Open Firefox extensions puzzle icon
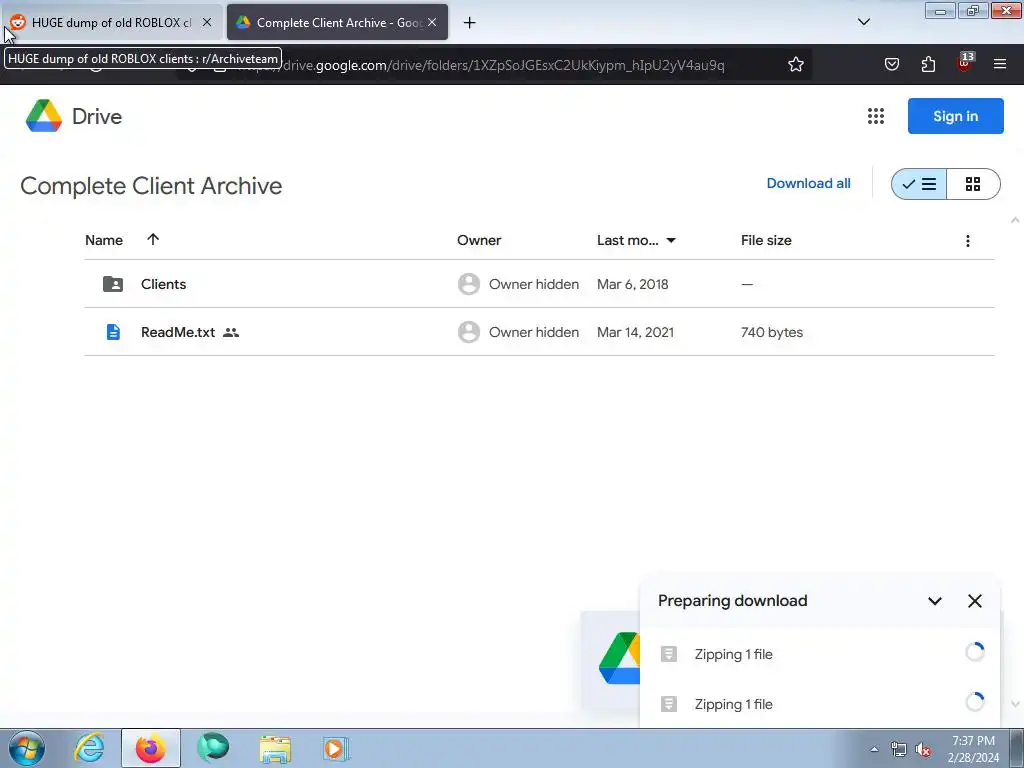This screenshot has width=1024, height=768. tap(928, 65)
